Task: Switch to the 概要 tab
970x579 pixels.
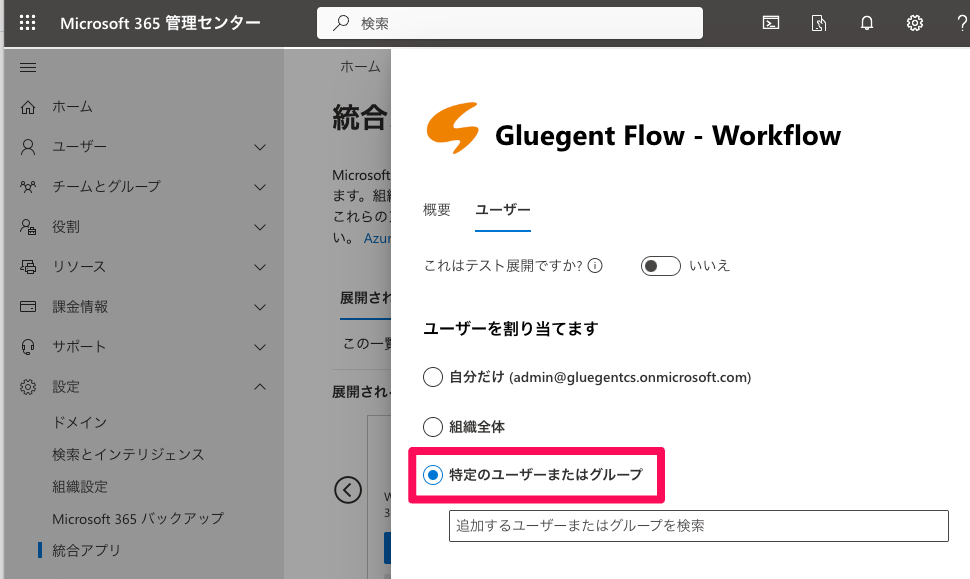Action: pyautogui.click(x=437, y=210)
